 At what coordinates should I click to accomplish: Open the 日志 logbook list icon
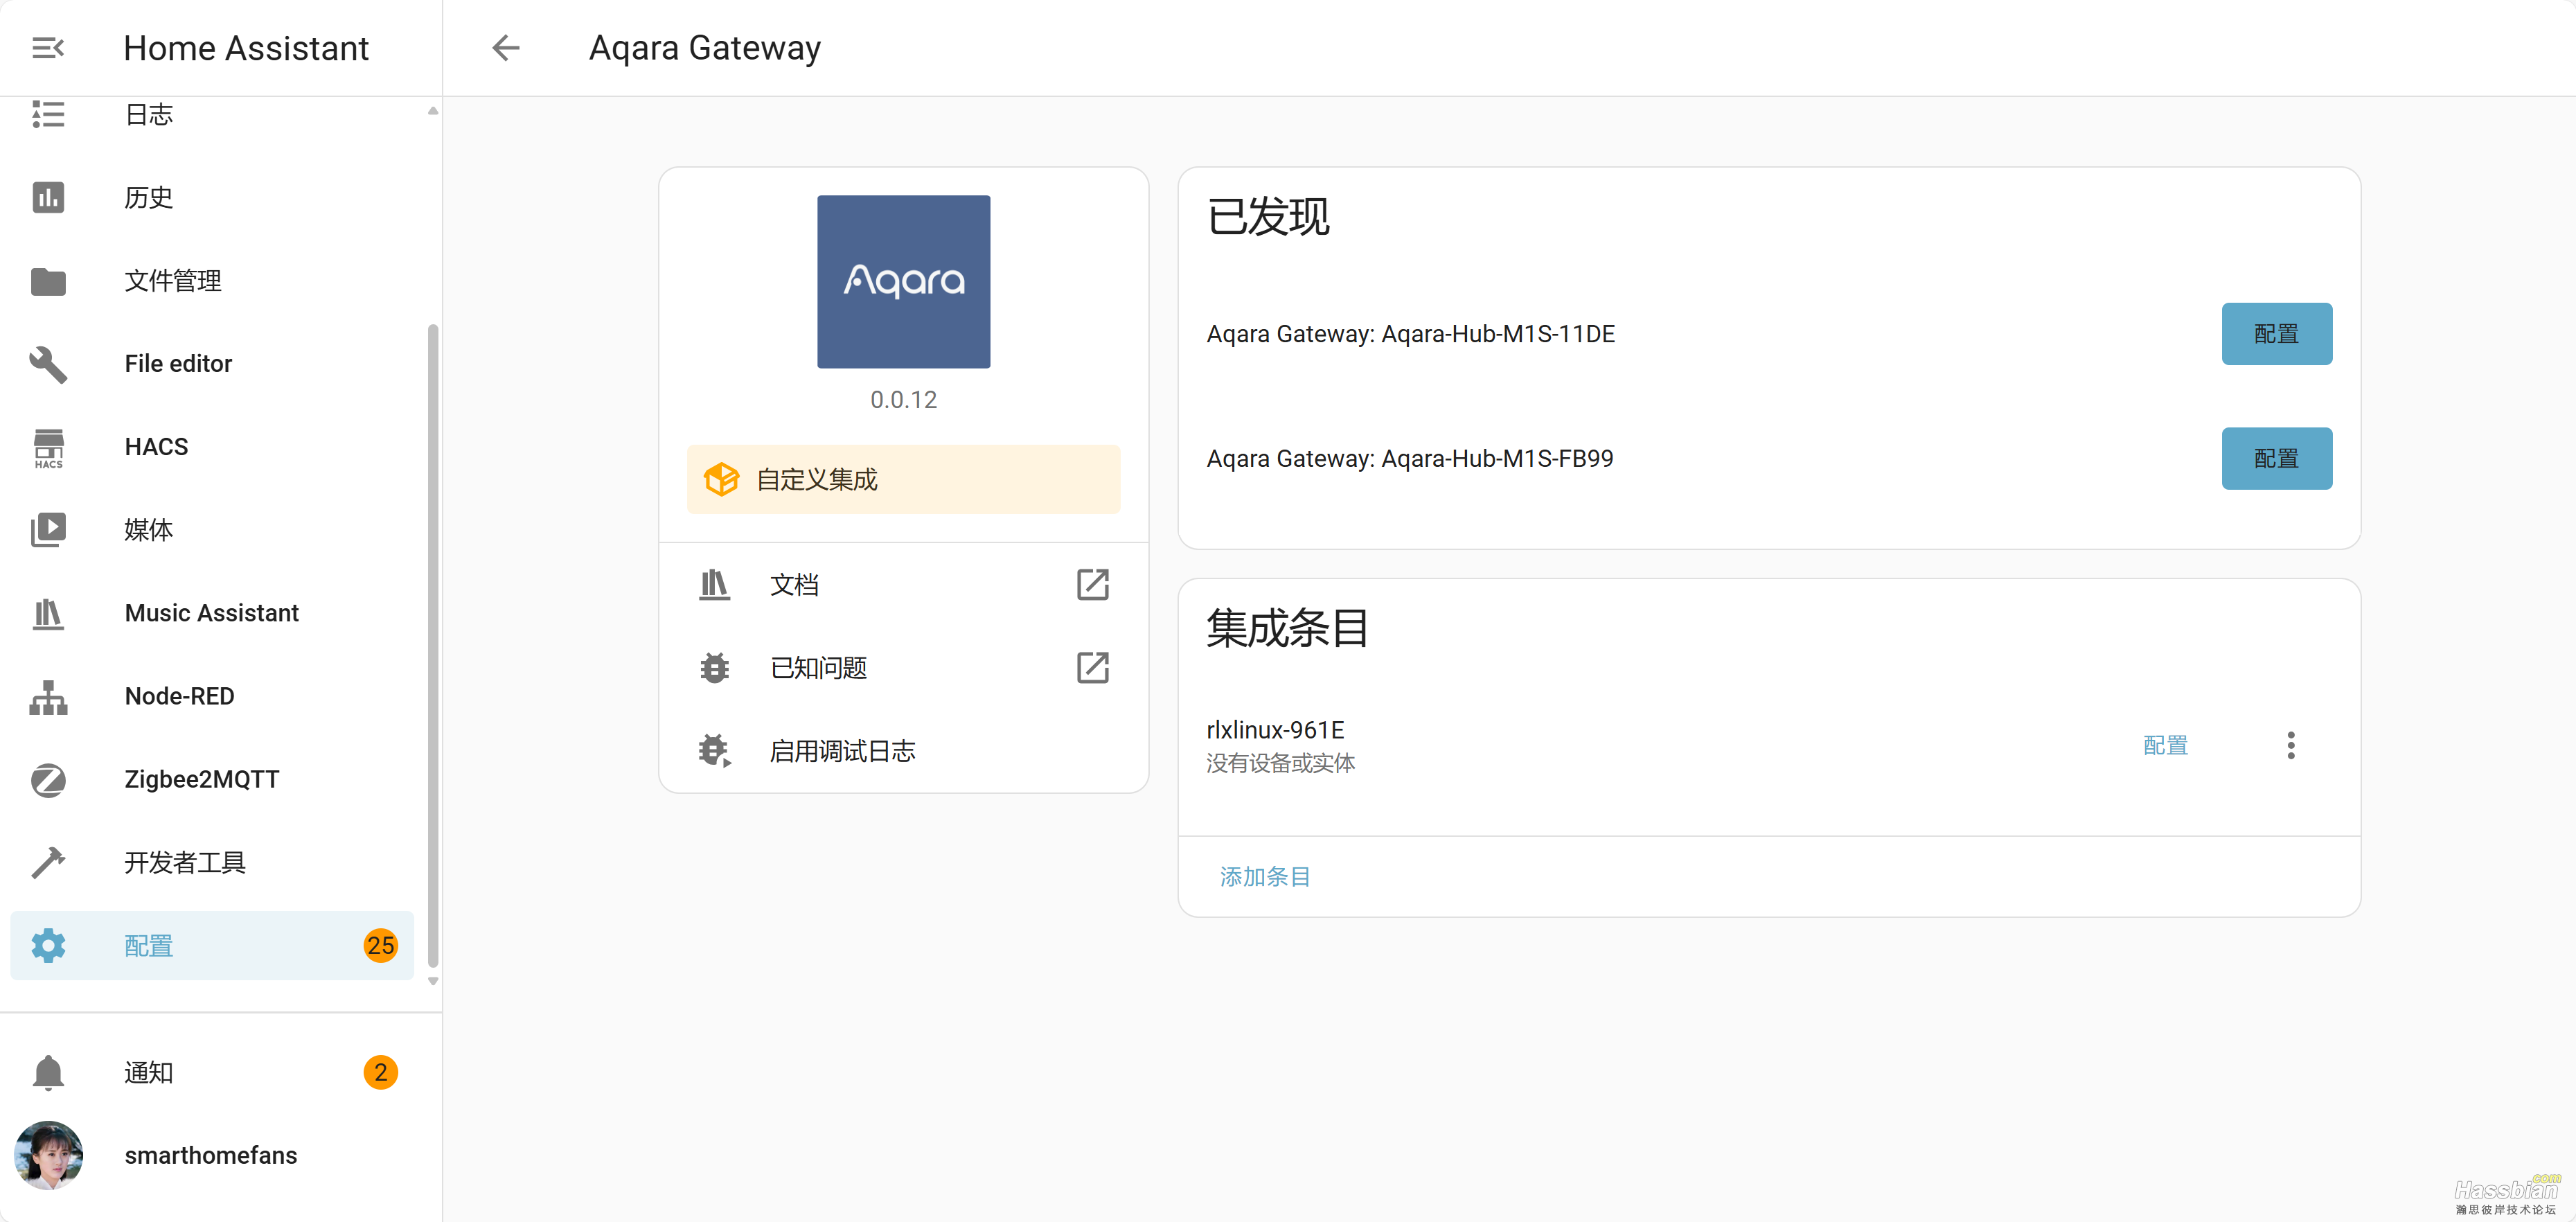(48, 115)
